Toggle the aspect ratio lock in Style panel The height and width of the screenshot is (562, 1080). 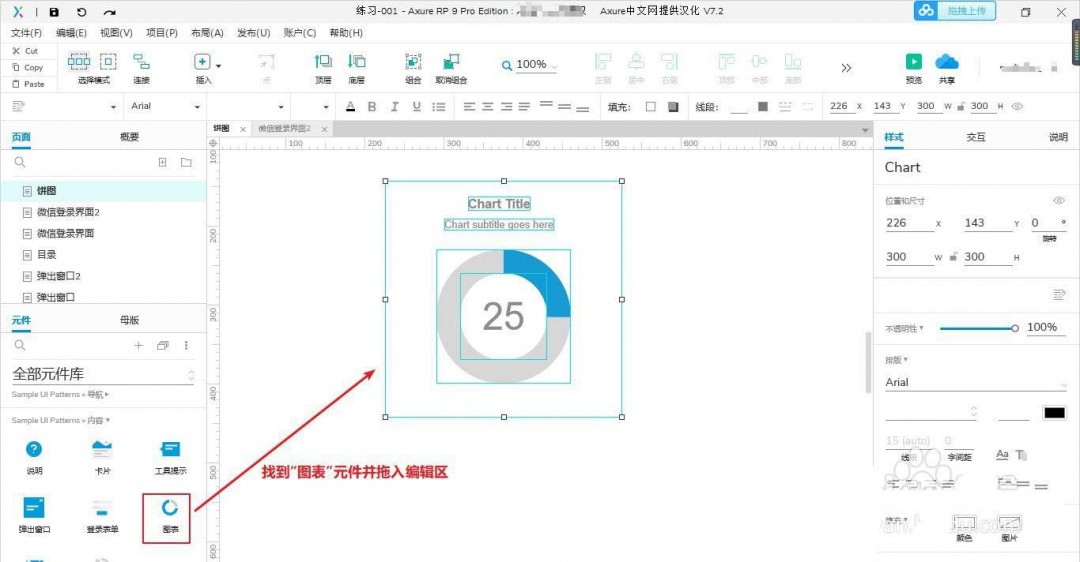pyautogui.click(x=953, y=257)
